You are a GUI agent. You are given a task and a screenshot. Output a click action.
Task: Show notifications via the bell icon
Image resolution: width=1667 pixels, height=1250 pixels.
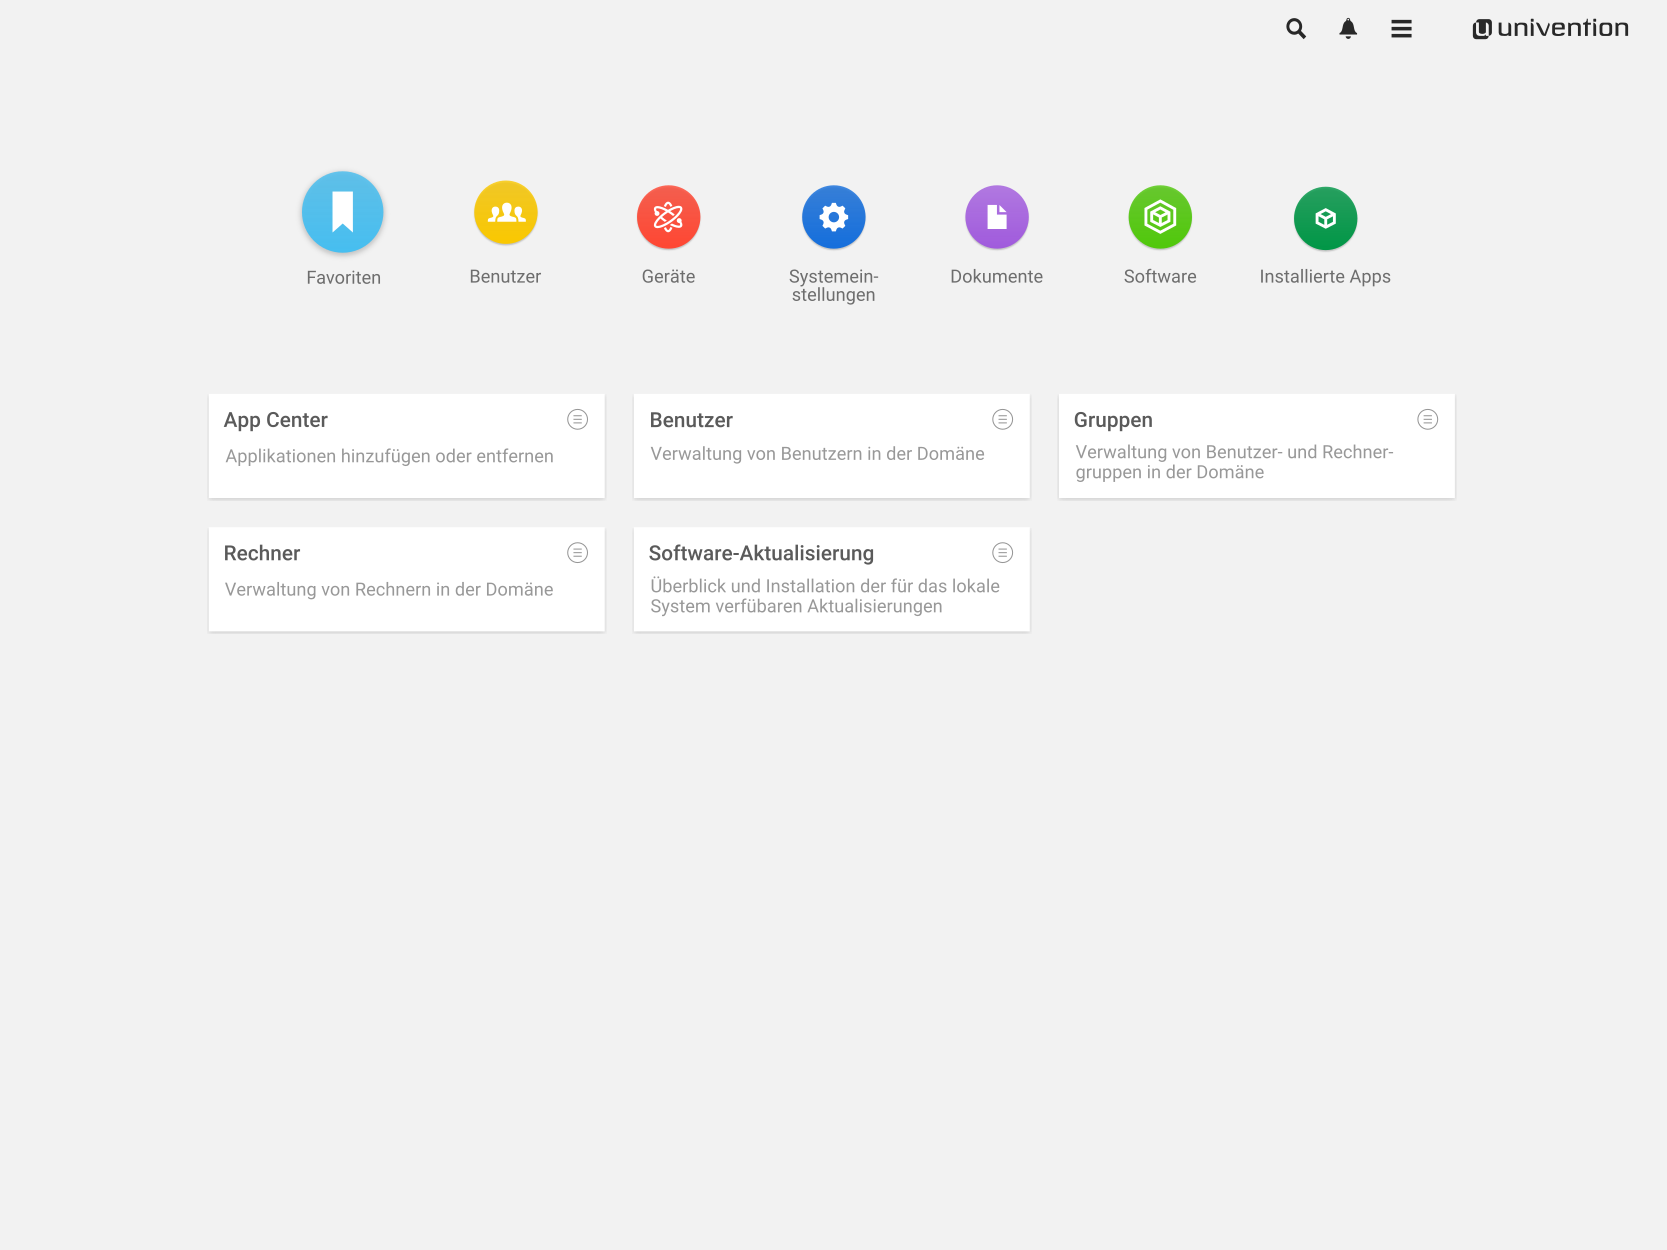click(x=1348, y=29)
